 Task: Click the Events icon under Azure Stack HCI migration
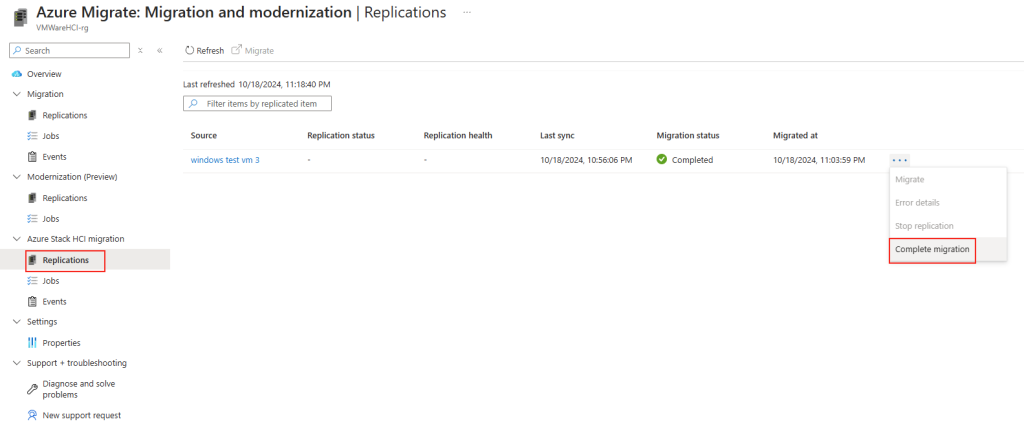coord(32,302)
